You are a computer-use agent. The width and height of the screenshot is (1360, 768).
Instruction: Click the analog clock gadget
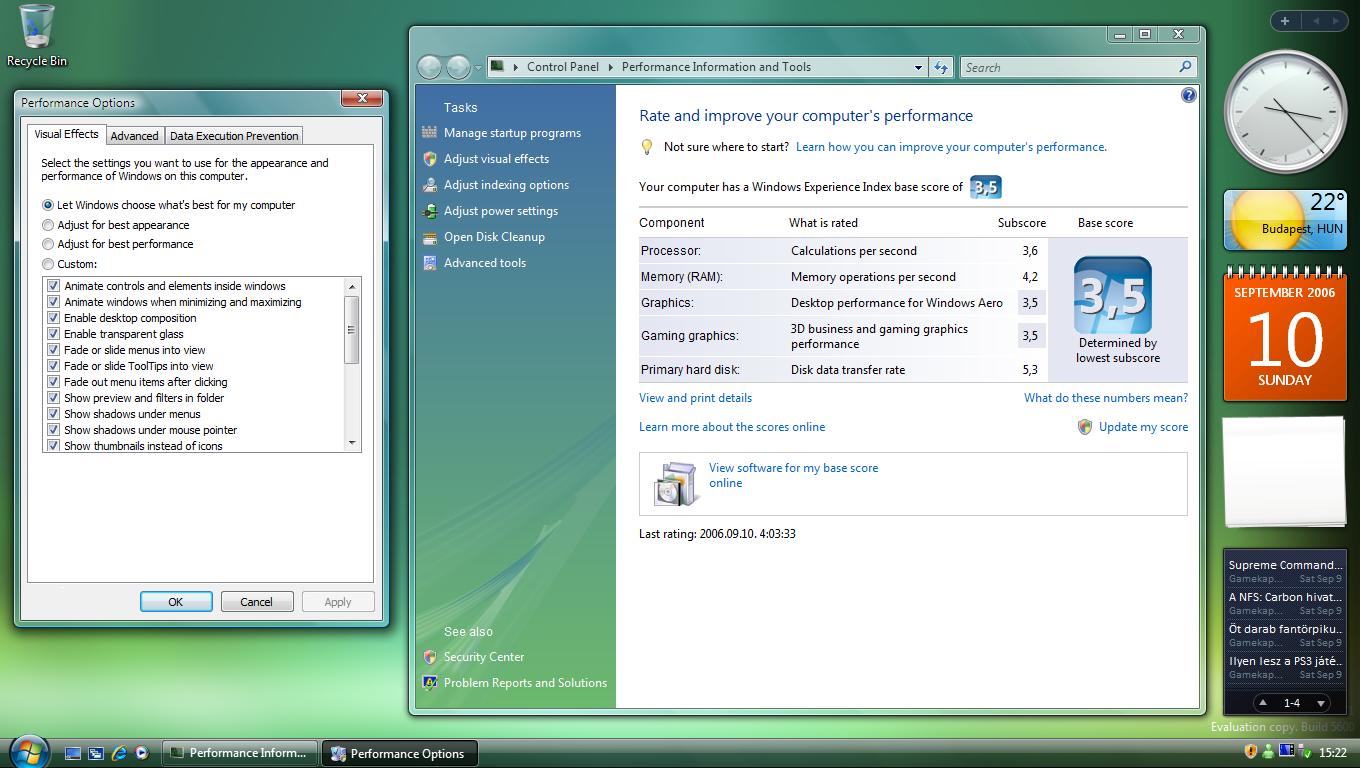pos(1285,112)
